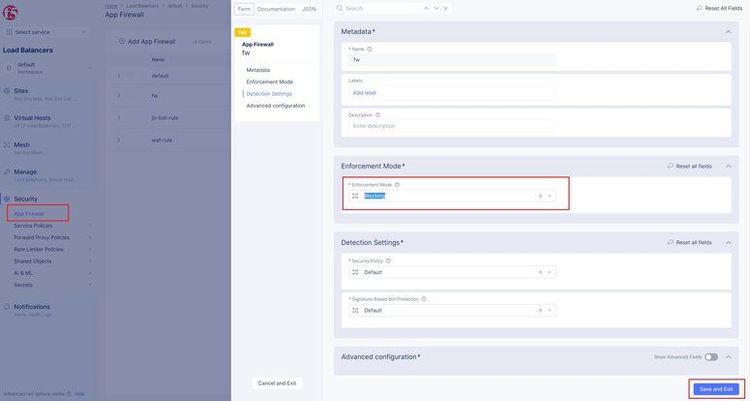The width and height of the screenshot is (750, 401).
Task: Go to previous search result arrow
Action: [426, 9]
